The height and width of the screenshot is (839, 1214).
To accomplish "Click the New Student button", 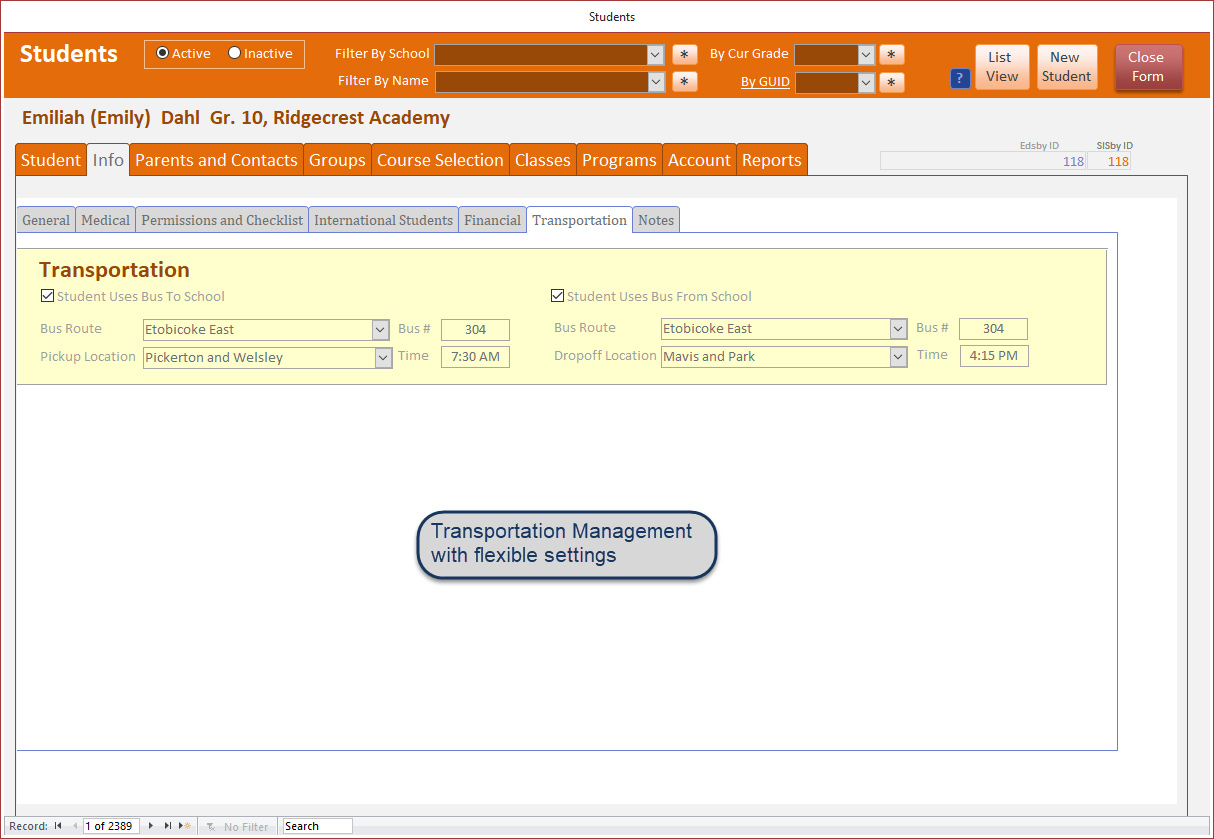I will tap(1066, 67).
